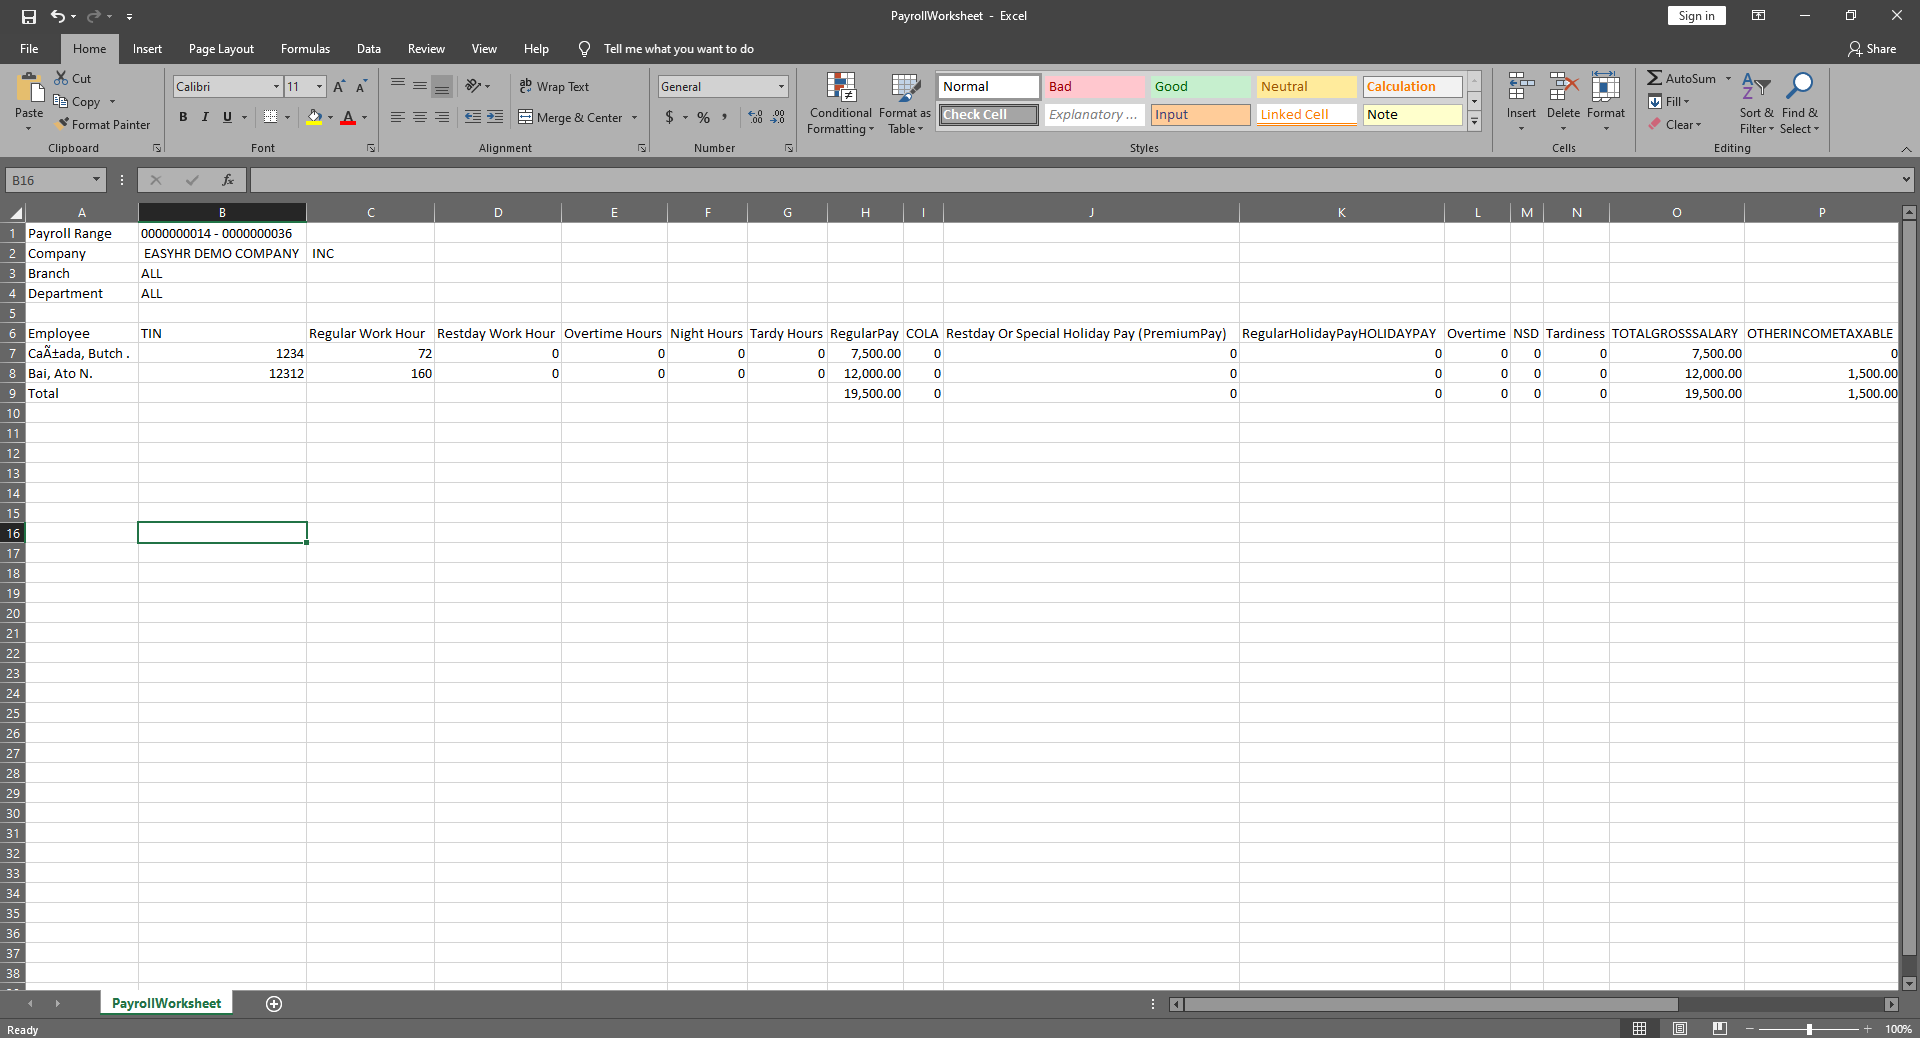Open the Name Box dropdown arrow
The width and height of the screenshot is (1920, 1038).
(x=96, y=180)
